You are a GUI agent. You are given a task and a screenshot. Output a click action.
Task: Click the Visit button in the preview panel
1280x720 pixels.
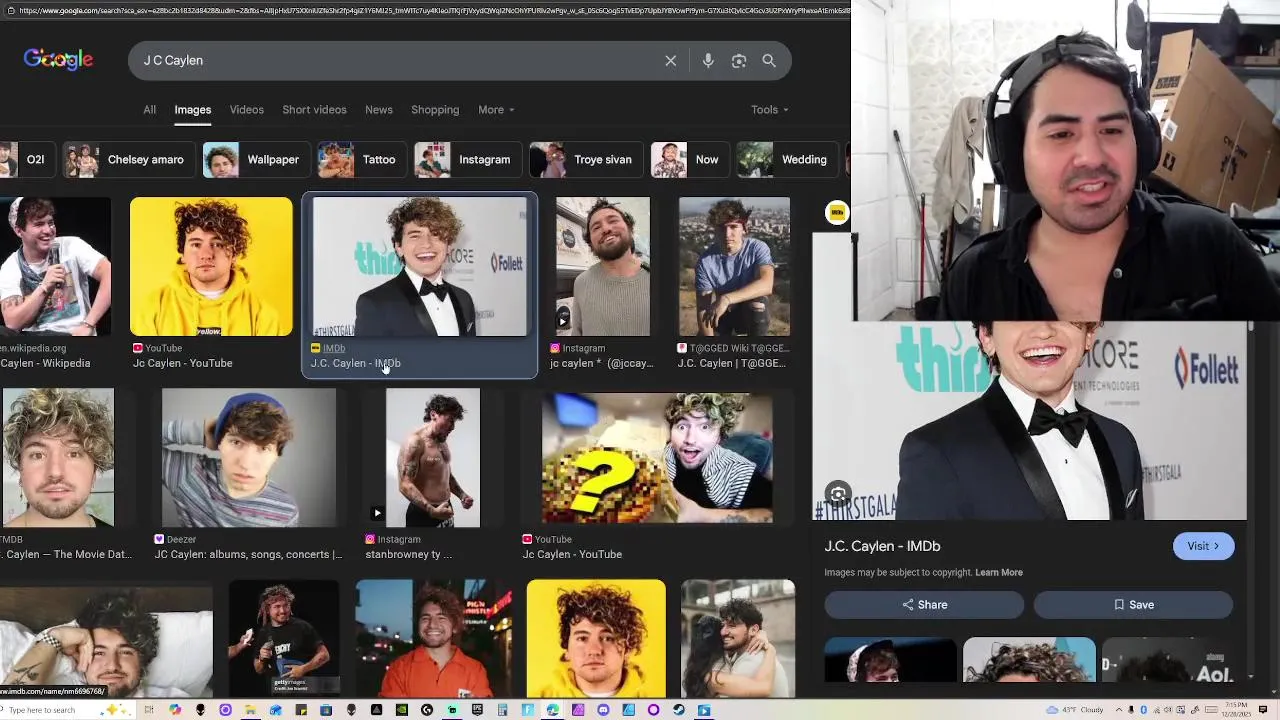click(x=1203, y=546)
